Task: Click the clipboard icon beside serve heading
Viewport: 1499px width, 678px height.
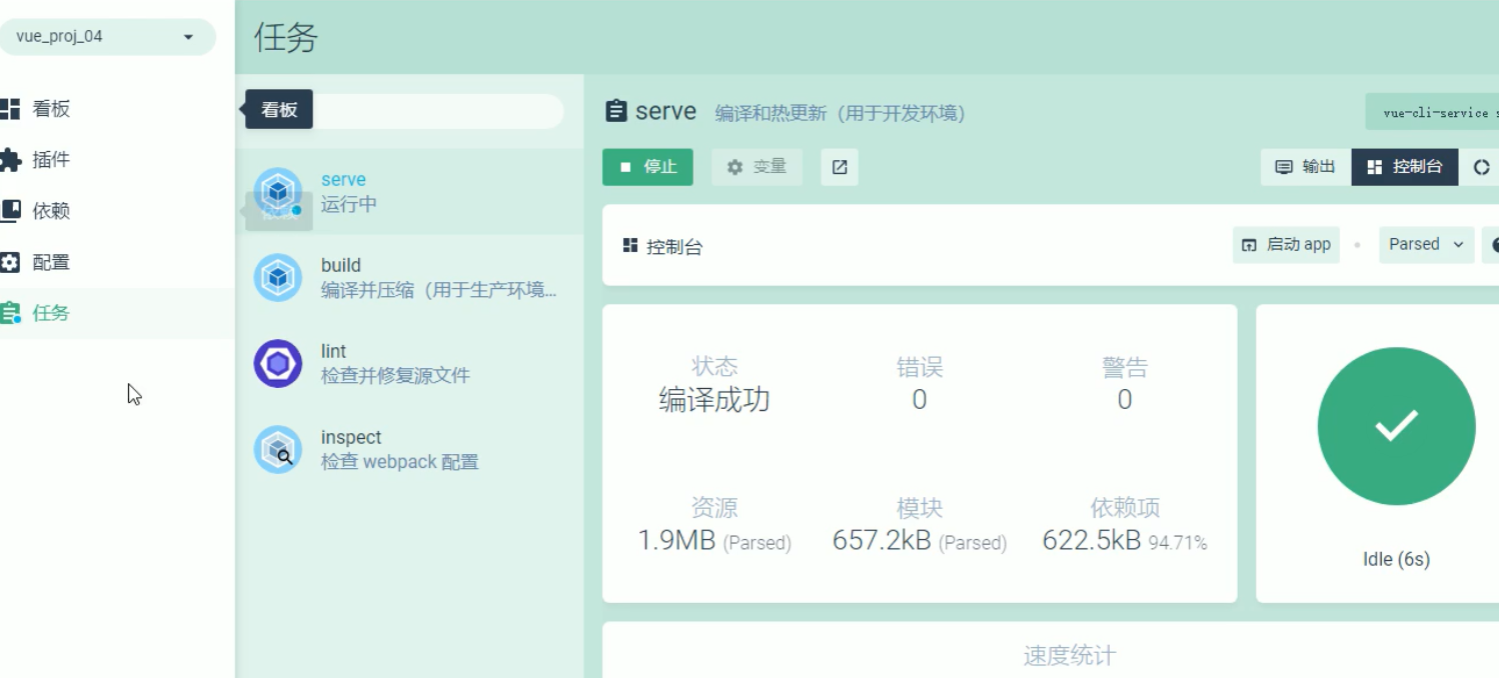Action: pyautogui.click(x=616, y=111)
